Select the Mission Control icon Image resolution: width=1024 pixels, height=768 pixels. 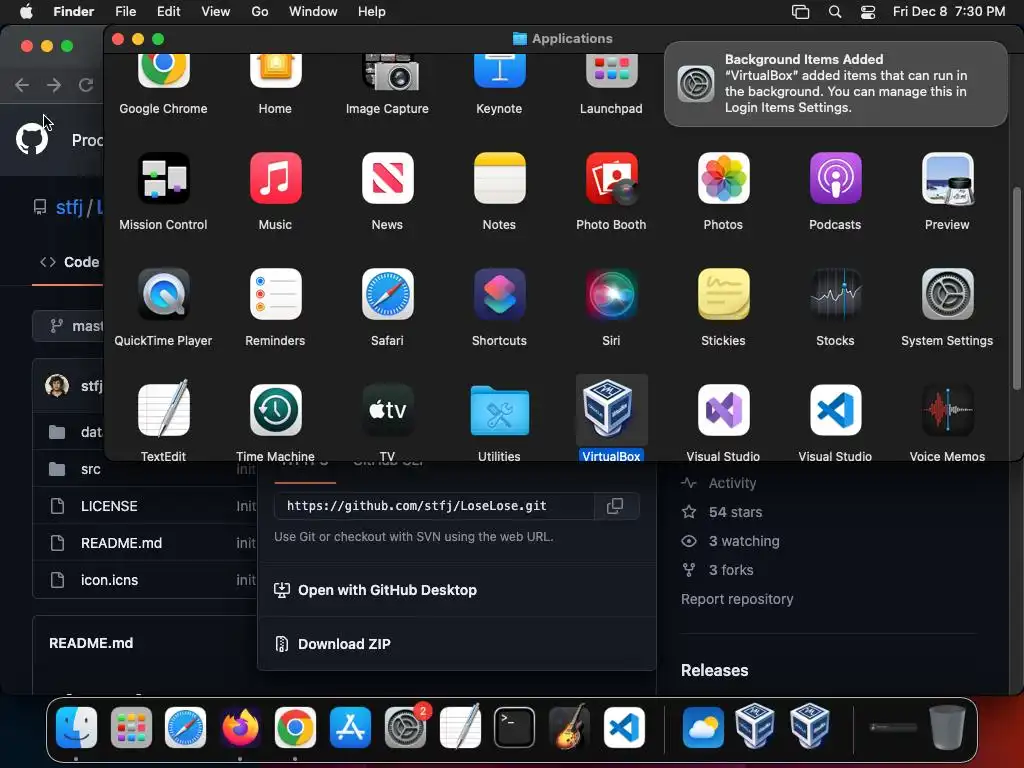(x=163, y=178)
